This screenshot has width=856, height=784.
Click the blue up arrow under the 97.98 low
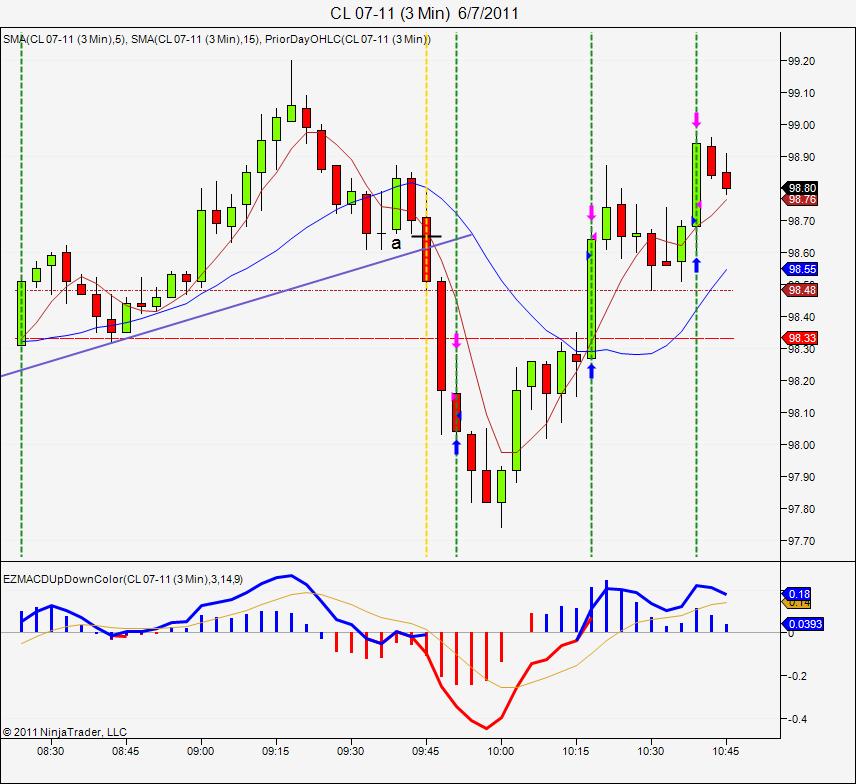tap(456, 448)
